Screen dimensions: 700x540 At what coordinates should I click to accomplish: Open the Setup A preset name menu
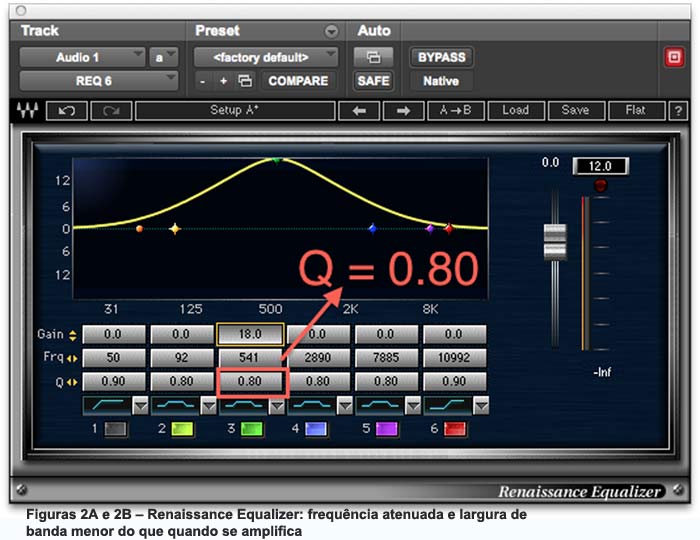[235, 111]
